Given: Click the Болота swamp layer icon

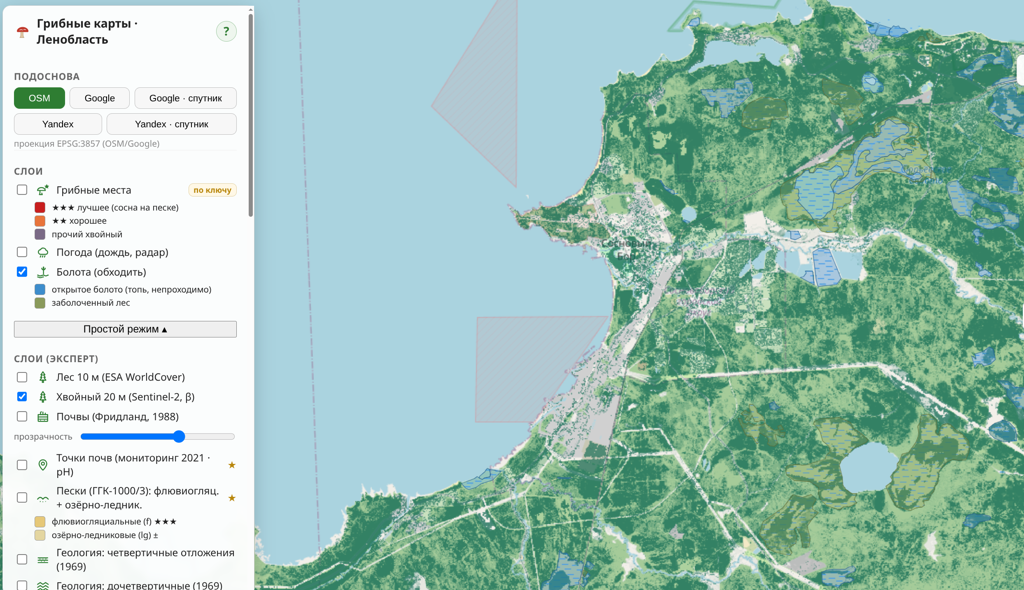Looking at the screenshot, I should click(x=42, y=272).
